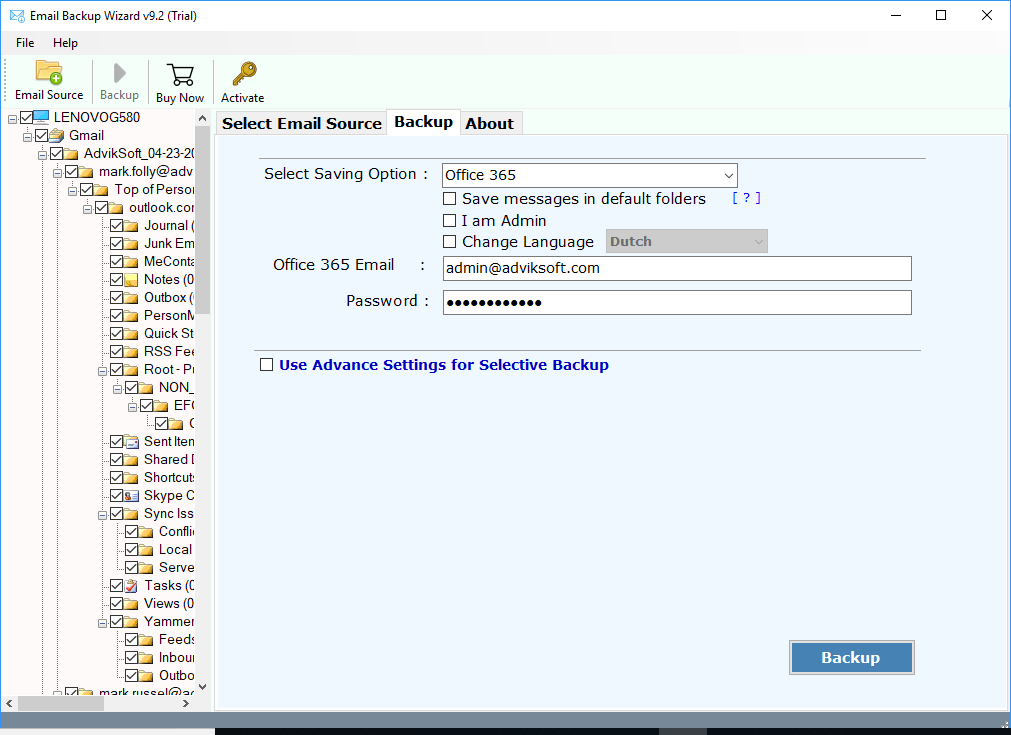Collapse the Sync Issues node
1011x735 pixels.
[x=102, y=515]
